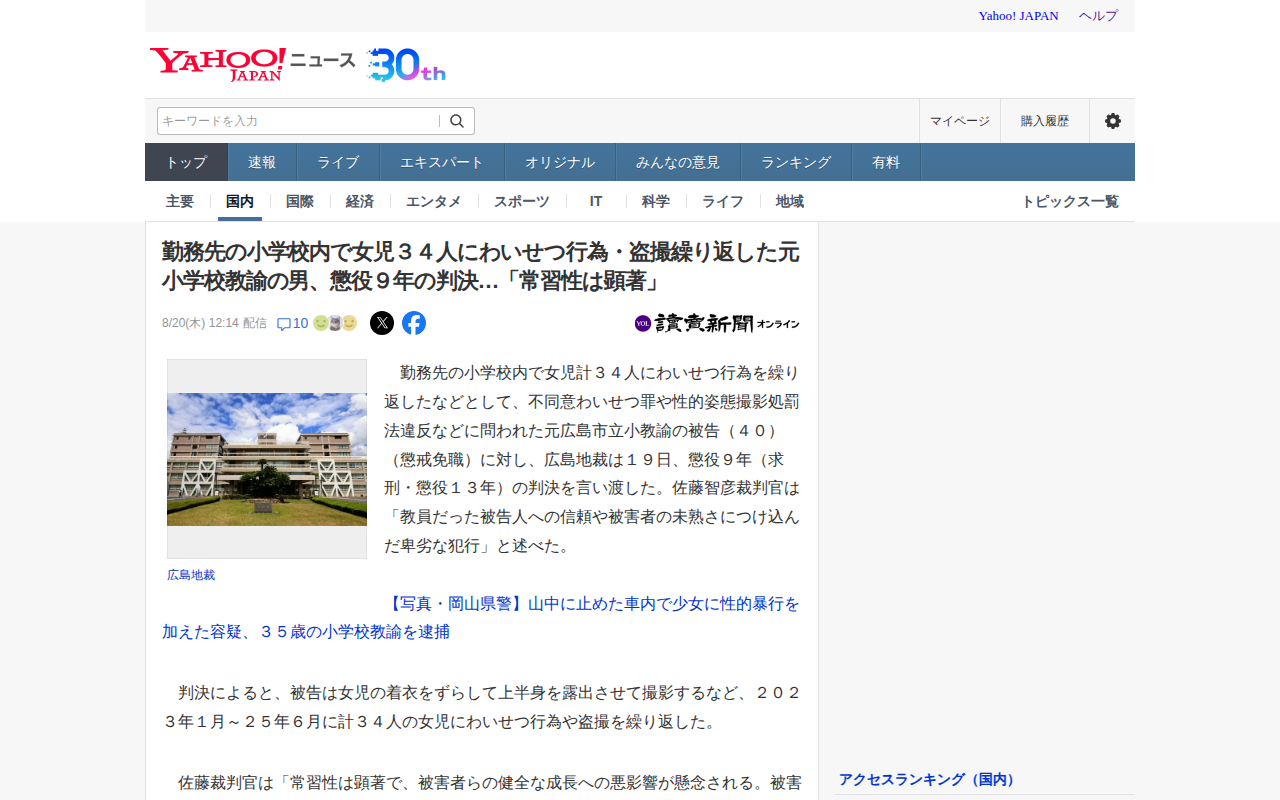This screenshot has width=1280, height=800.
Task: Switch to the IT category
Action: 596,201
